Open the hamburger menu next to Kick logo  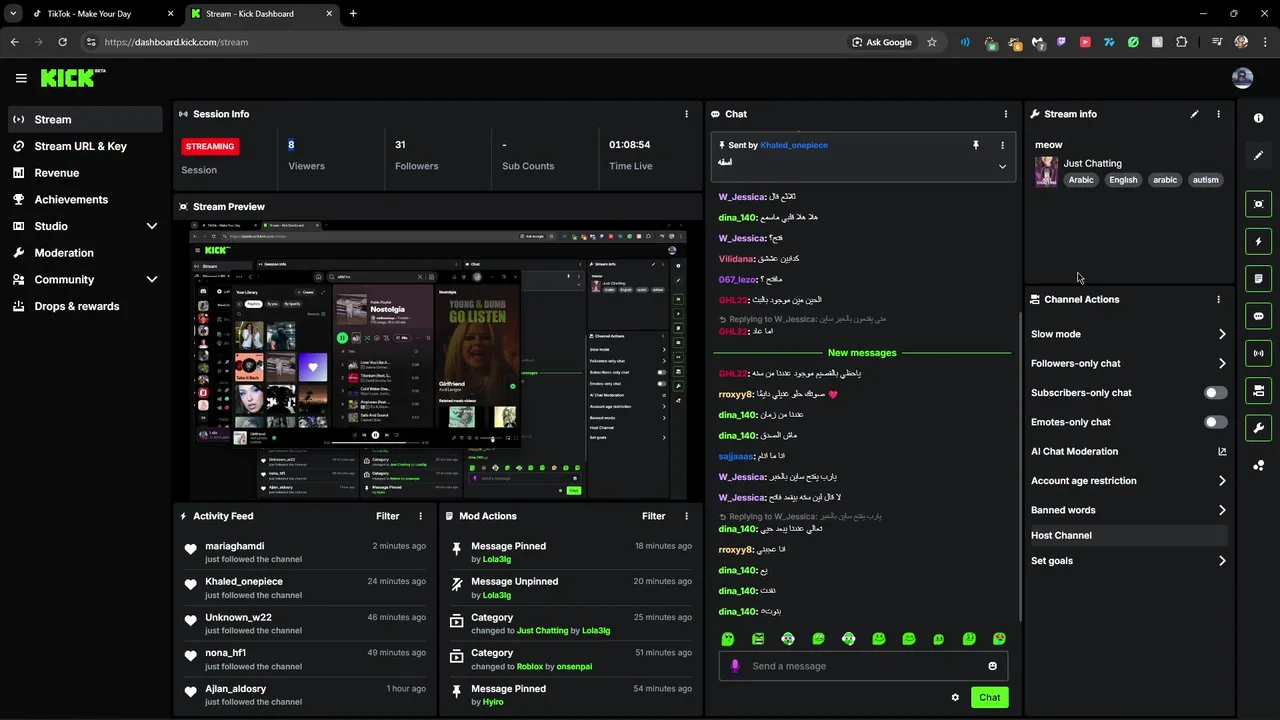pos(21,78)
